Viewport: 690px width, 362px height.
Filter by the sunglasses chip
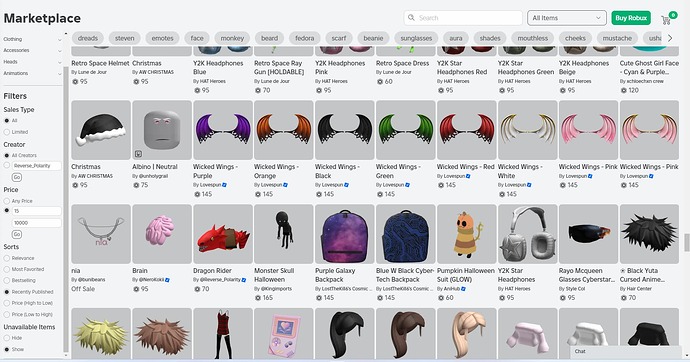[416, 38]
